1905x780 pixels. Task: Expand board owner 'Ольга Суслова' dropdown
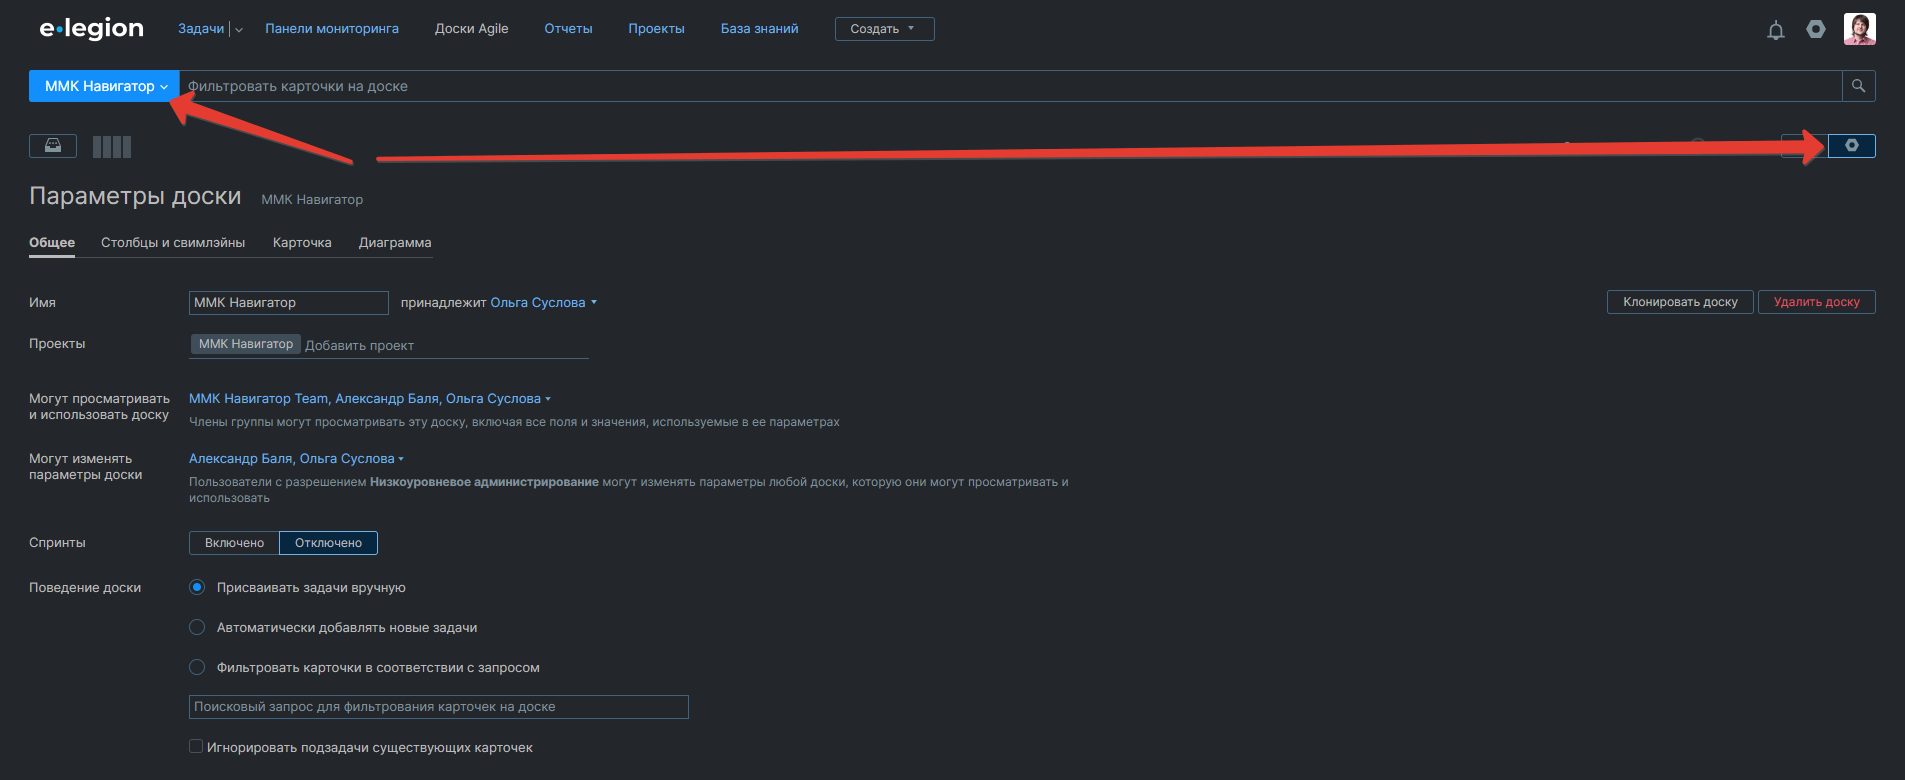(543, 303)
